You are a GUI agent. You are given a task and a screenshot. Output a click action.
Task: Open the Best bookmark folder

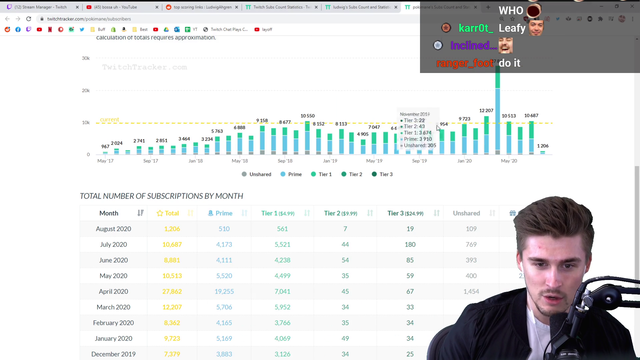[x=140, y=29]
